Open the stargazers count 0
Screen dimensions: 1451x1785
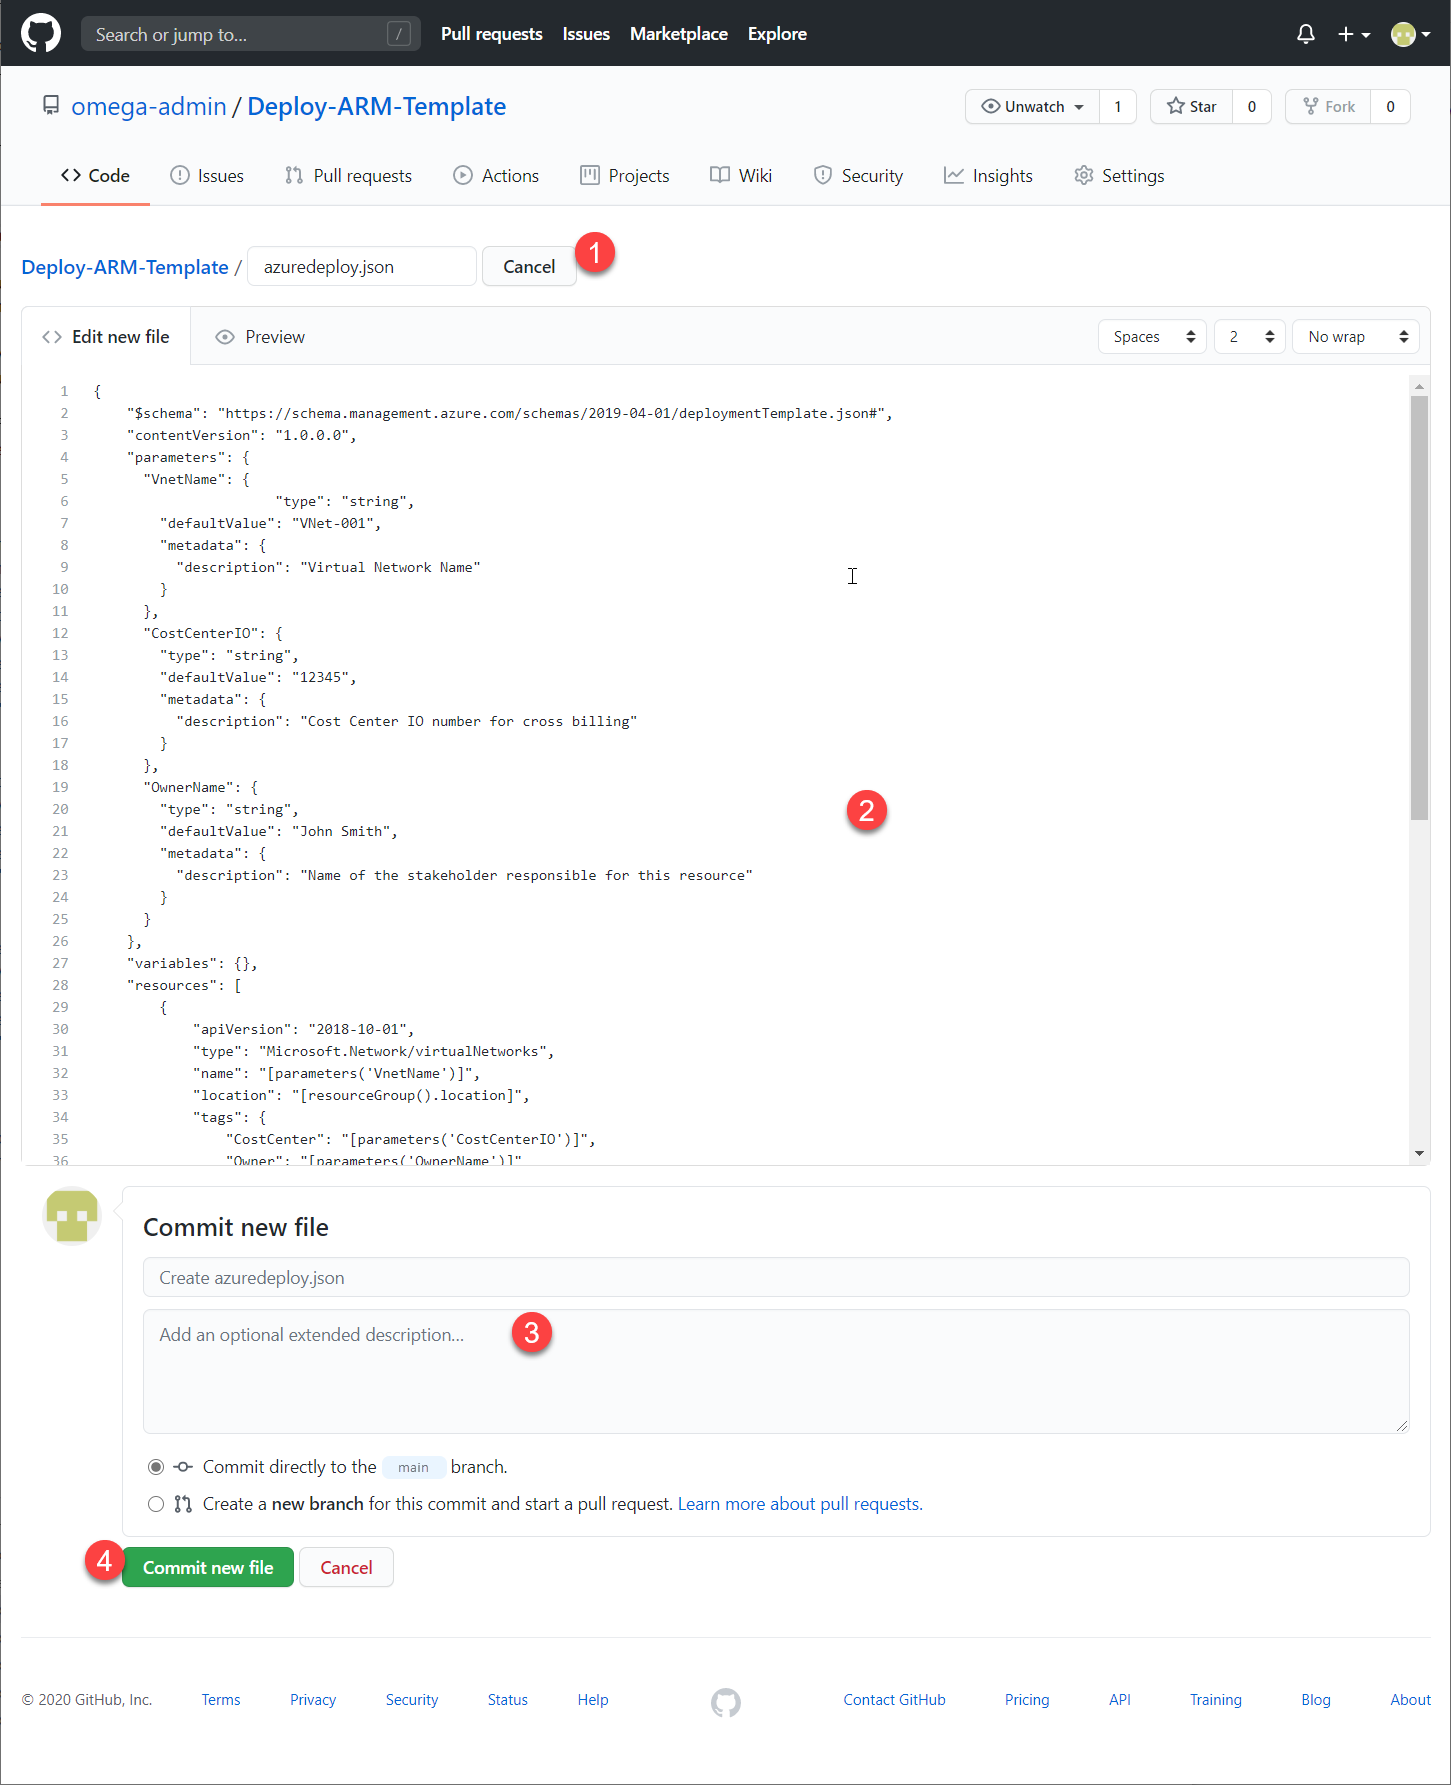click(x=1252, y=107)
